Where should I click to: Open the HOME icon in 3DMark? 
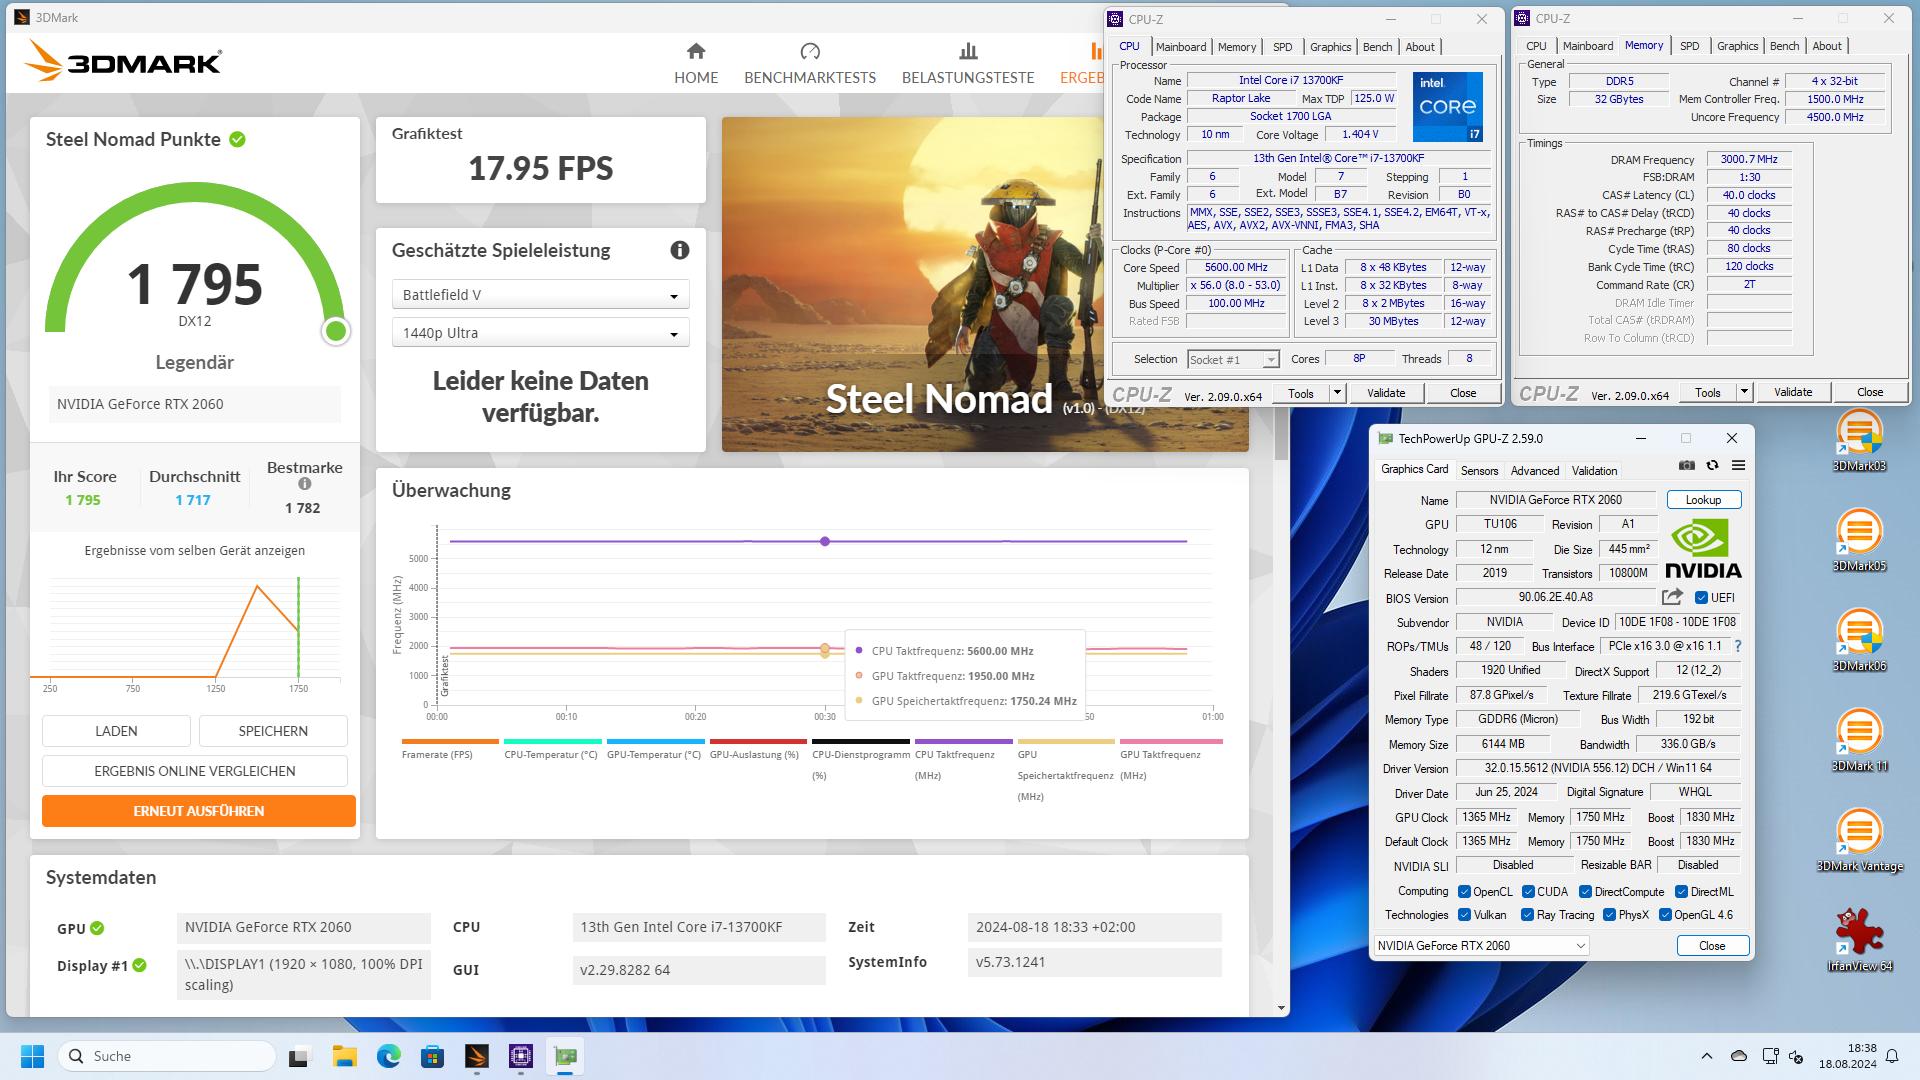696,51
